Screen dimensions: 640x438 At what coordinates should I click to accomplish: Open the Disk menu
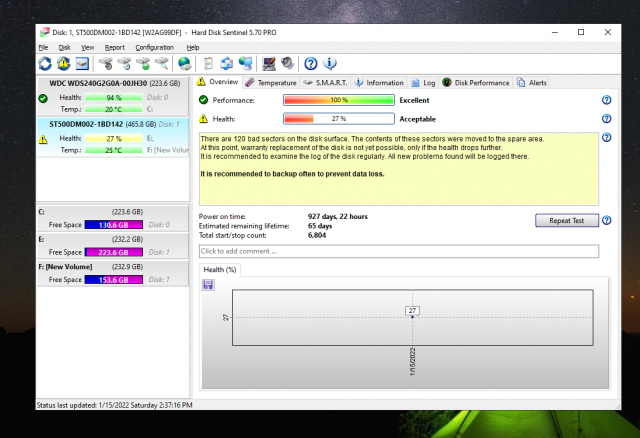[64, 47]
